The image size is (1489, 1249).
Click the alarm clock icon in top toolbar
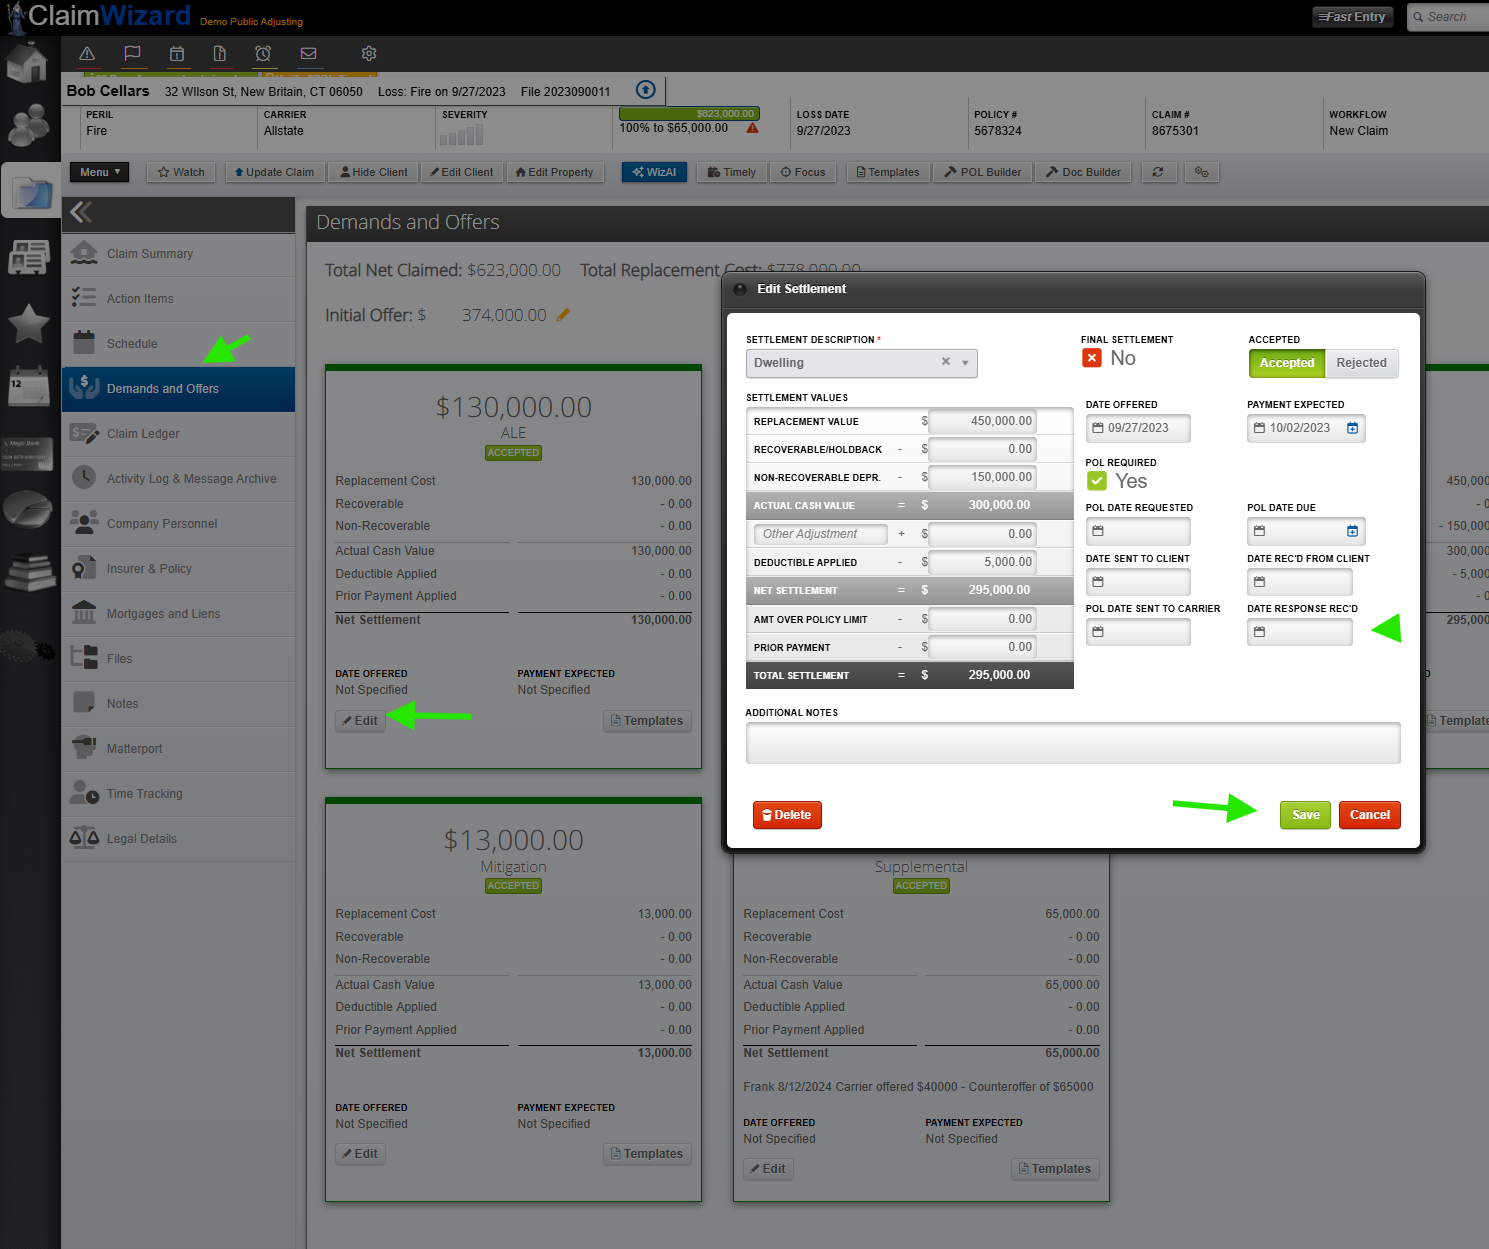(x=263, y=54)
